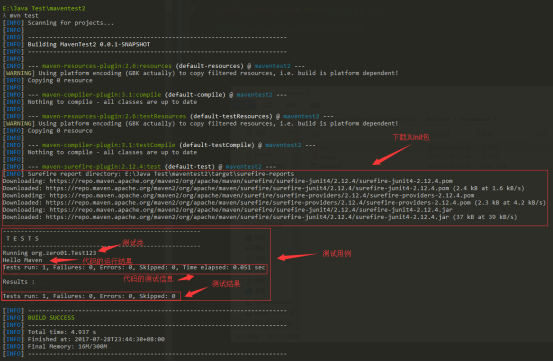The width and height of the screenshot is (553, 362).
Task: Click the Downloading surefire-providers-2.12.4.pom URL
Action: [x=262, y=195]
